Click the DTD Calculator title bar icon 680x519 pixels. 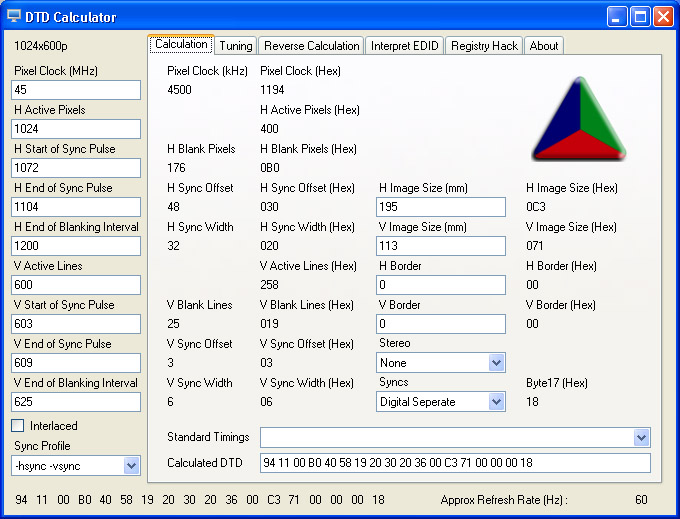14,16
